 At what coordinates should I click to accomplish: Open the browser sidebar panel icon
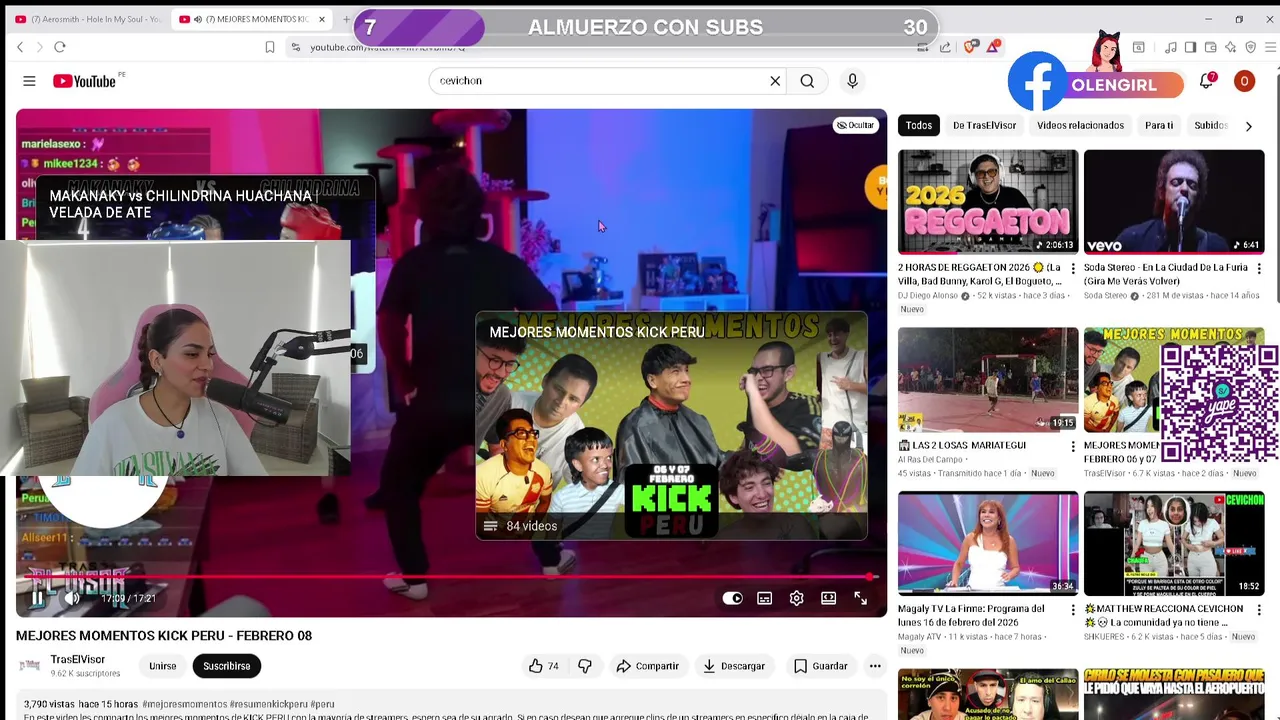point(1190,47)
